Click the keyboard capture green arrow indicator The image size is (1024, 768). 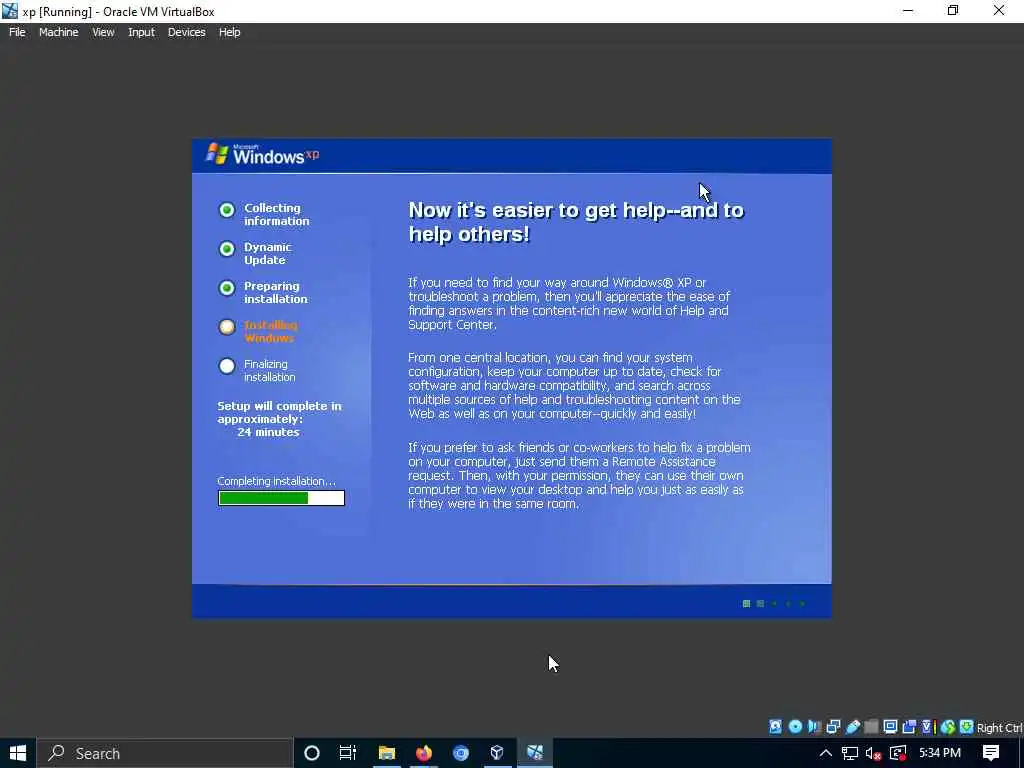pos(967,727)
